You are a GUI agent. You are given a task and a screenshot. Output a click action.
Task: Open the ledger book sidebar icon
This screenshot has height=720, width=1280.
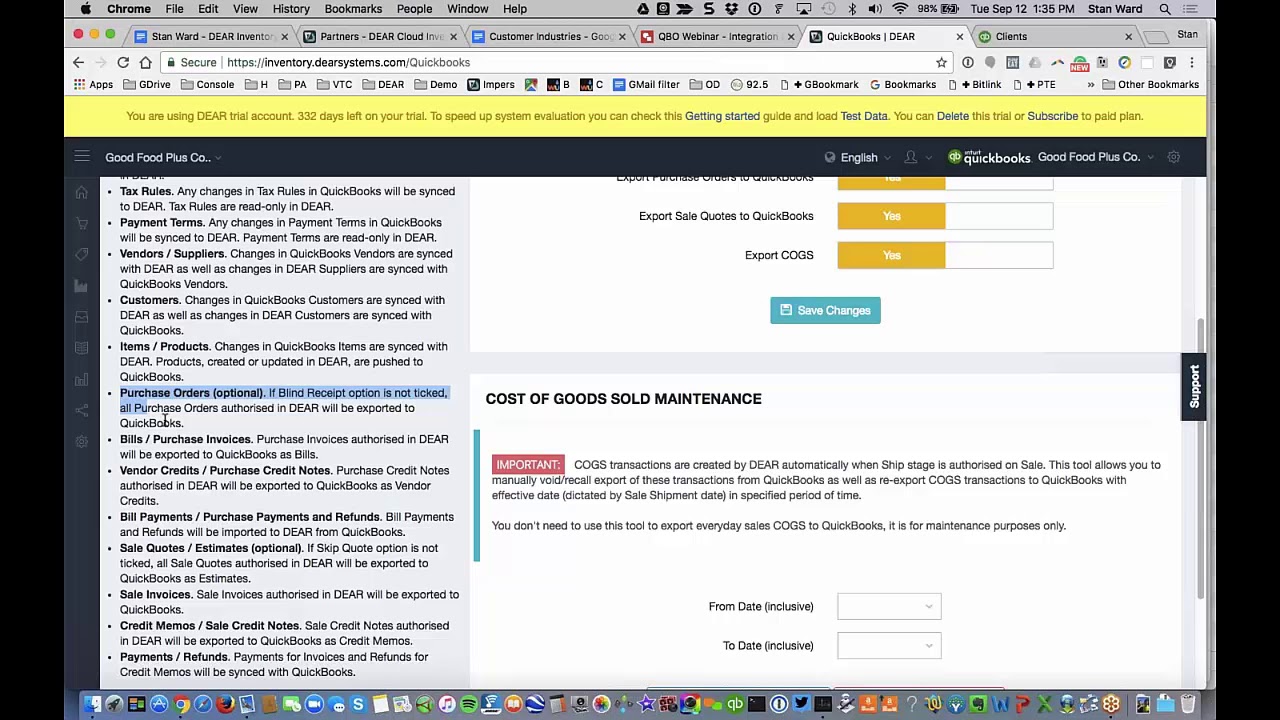(82, 348)
